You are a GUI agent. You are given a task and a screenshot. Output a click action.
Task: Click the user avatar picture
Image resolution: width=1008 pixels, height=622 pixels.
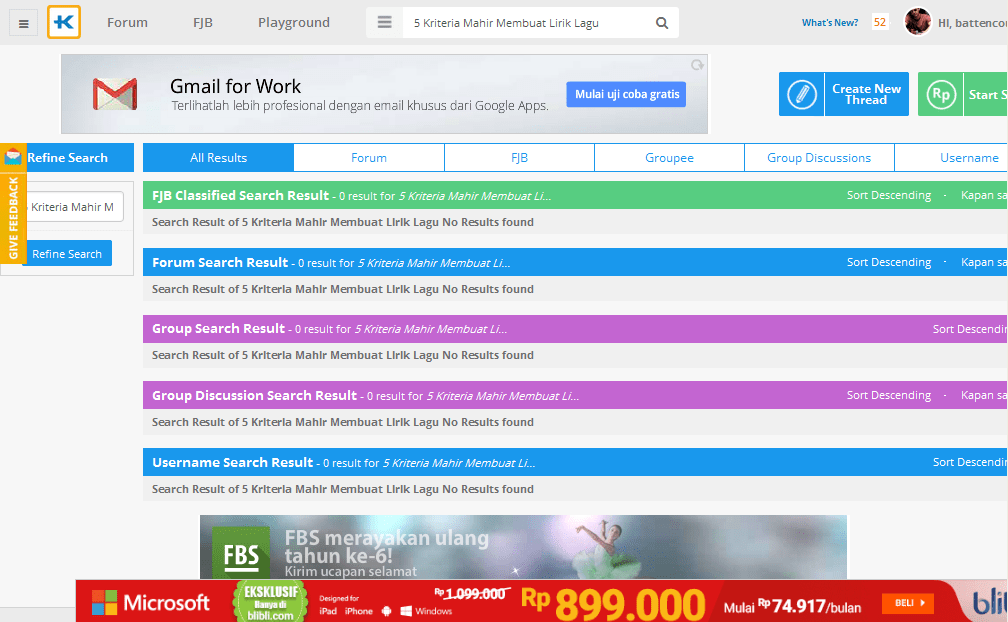click(x=917, y=22)
